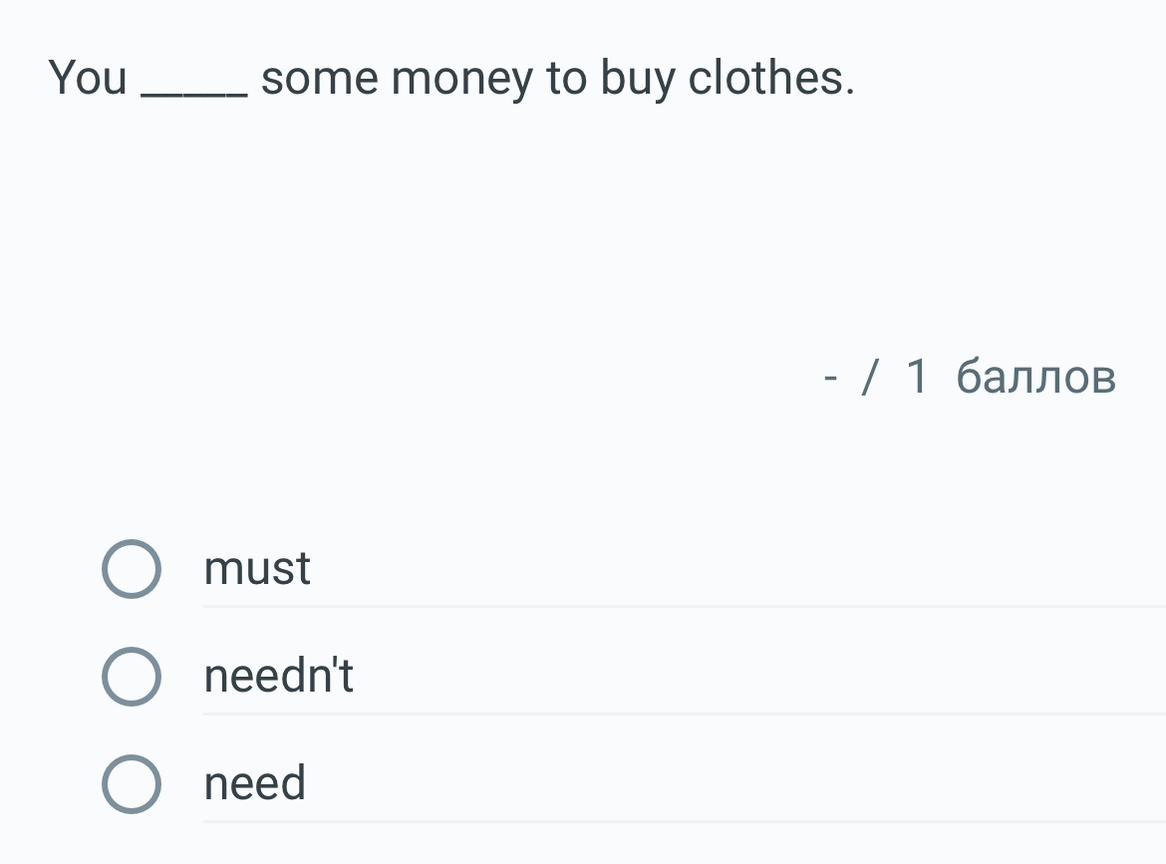Click the "need" answer label text

[254, 784]
